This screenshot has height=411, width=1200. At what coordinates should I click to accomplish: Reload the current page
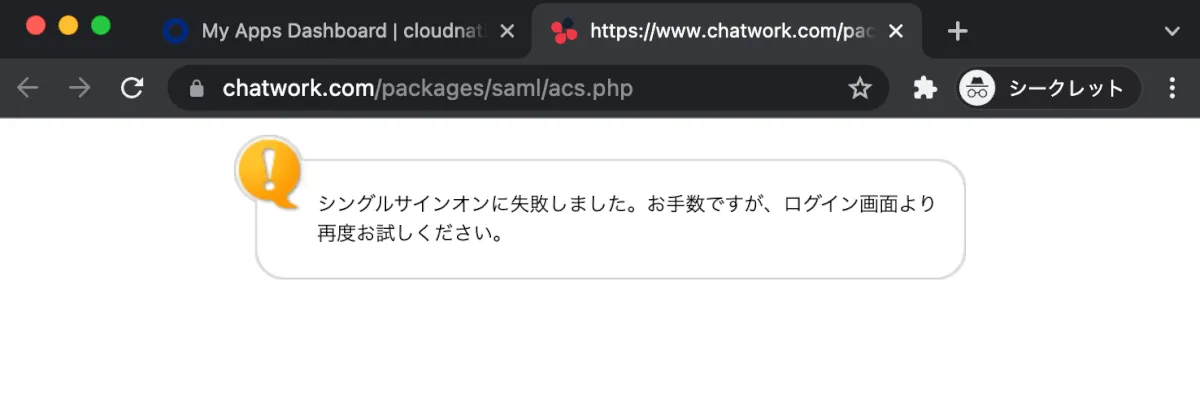[132, 88]
